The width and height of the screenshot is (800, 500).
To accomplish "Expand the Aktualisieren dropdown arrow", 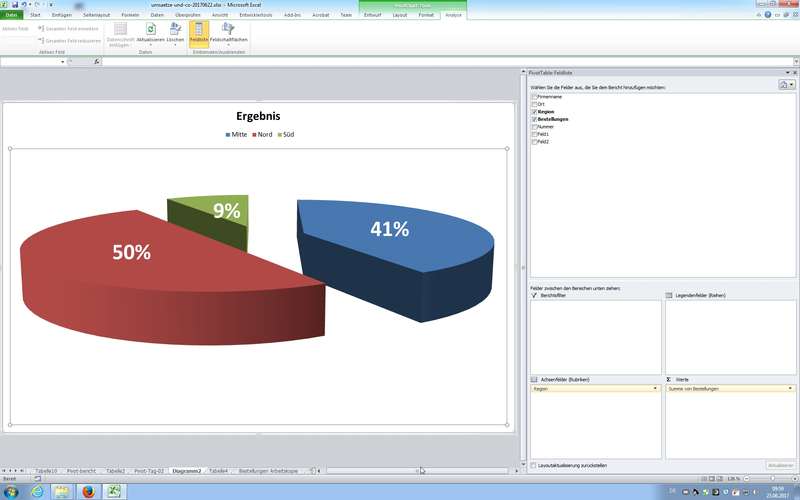I will 151,45.
